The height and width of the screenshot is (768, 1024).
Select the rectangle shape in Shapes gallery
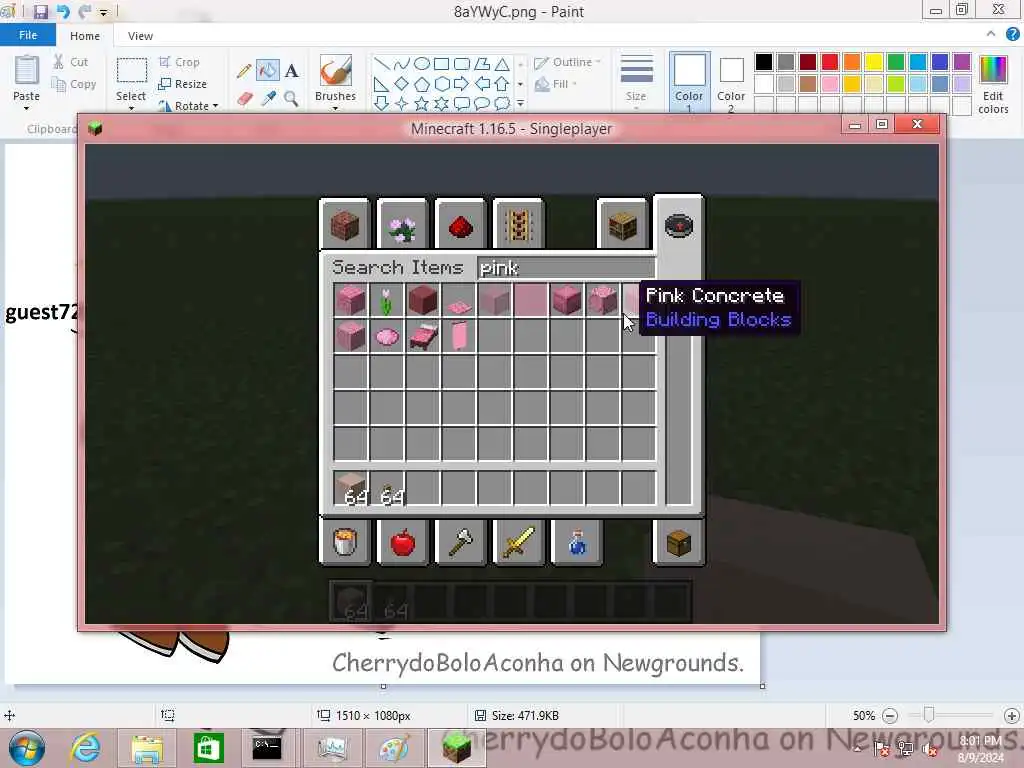(441, 63)
